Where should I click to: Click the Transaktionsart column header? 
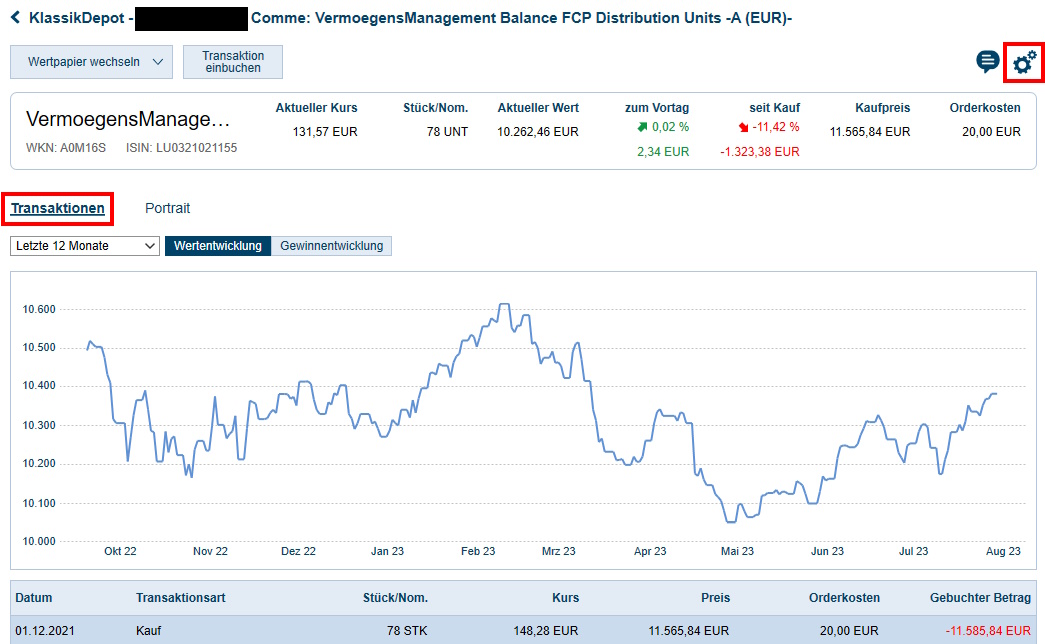(x=180, y=598)
